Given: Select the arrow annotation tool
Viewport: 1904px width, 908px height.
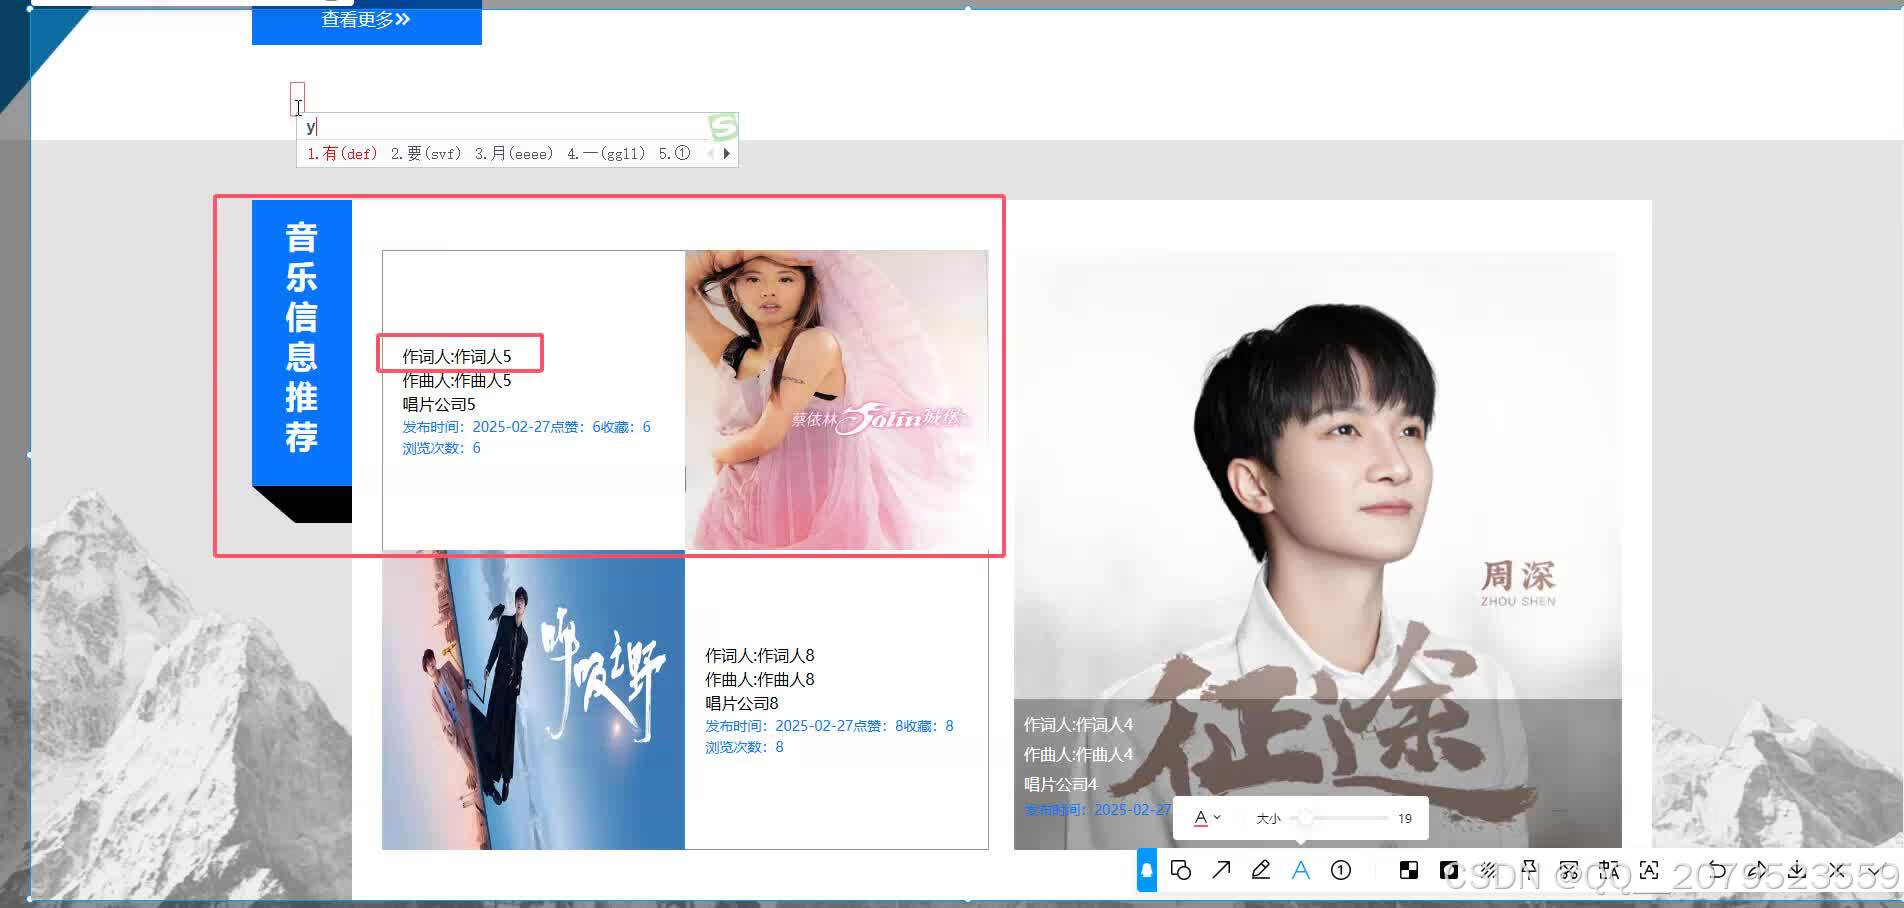Looking at the screenshot, I should click(1221, 870).
